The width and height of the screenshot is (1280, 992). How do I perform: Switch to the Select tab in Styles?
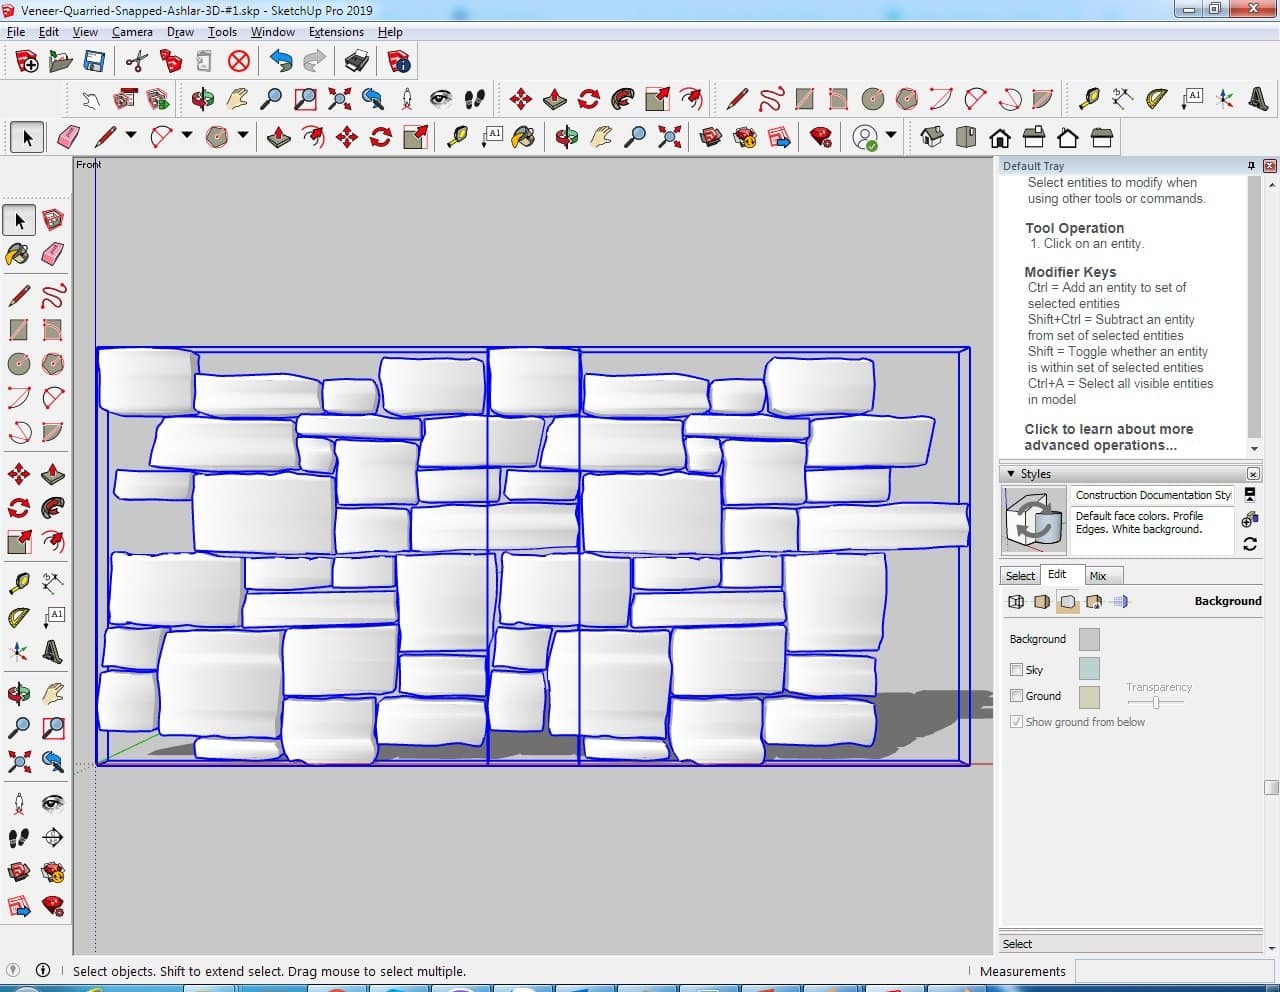point(1020,576)
